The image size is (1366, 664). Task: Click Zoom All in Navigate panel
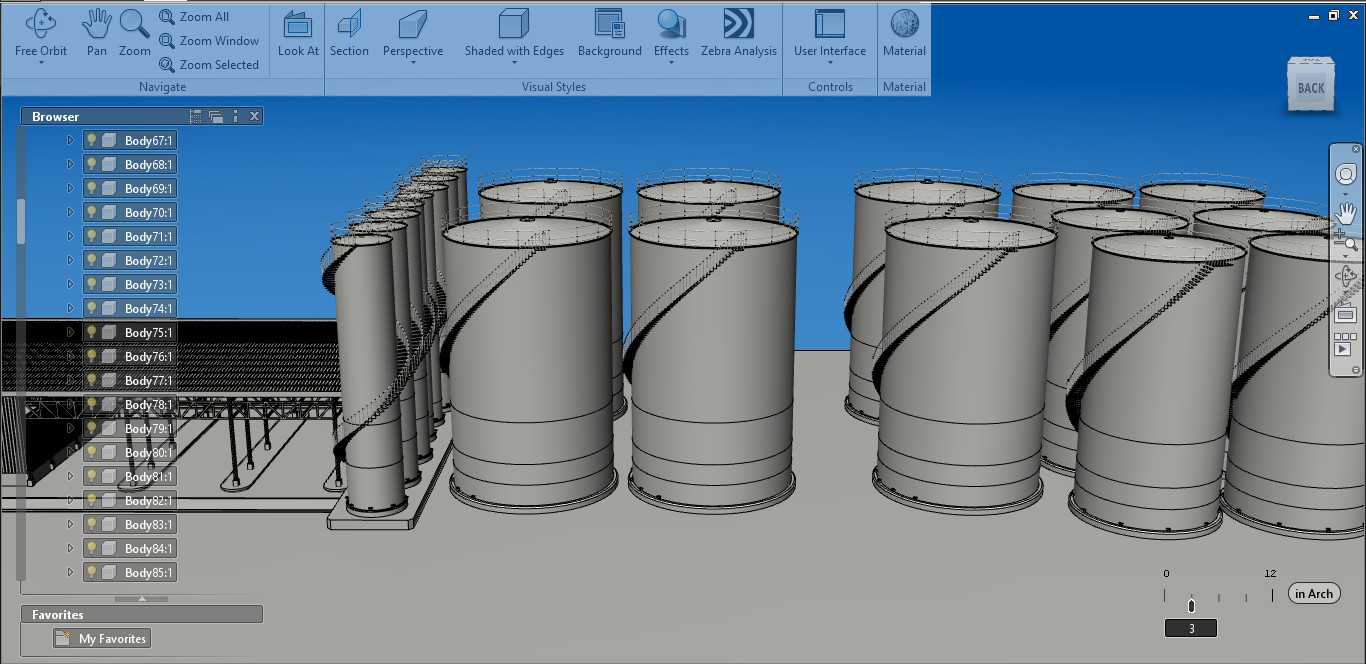194,17
